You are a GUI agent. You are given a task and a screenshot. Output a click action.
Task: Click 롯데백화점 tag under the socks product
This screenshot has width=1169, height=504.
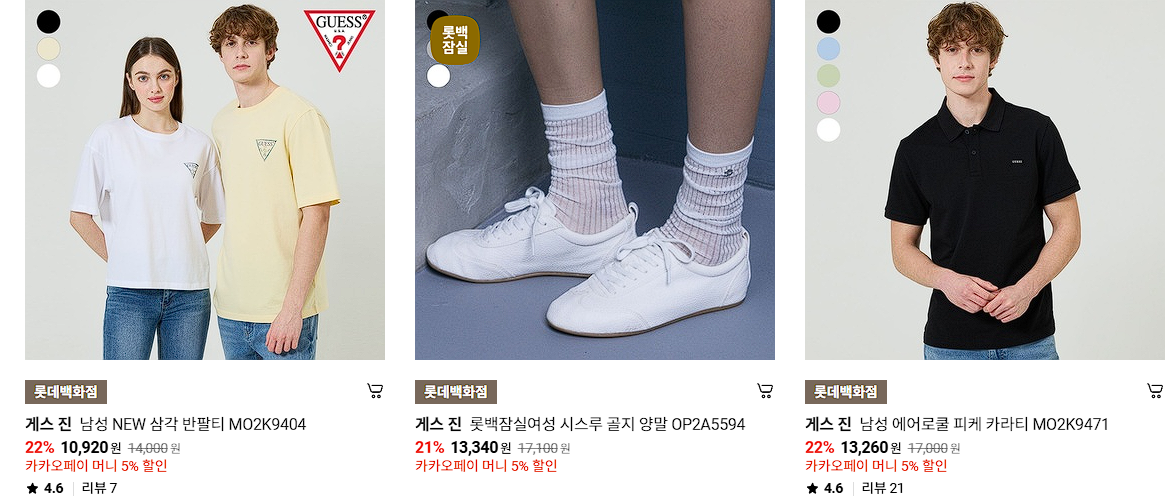[x=456, y=392]
